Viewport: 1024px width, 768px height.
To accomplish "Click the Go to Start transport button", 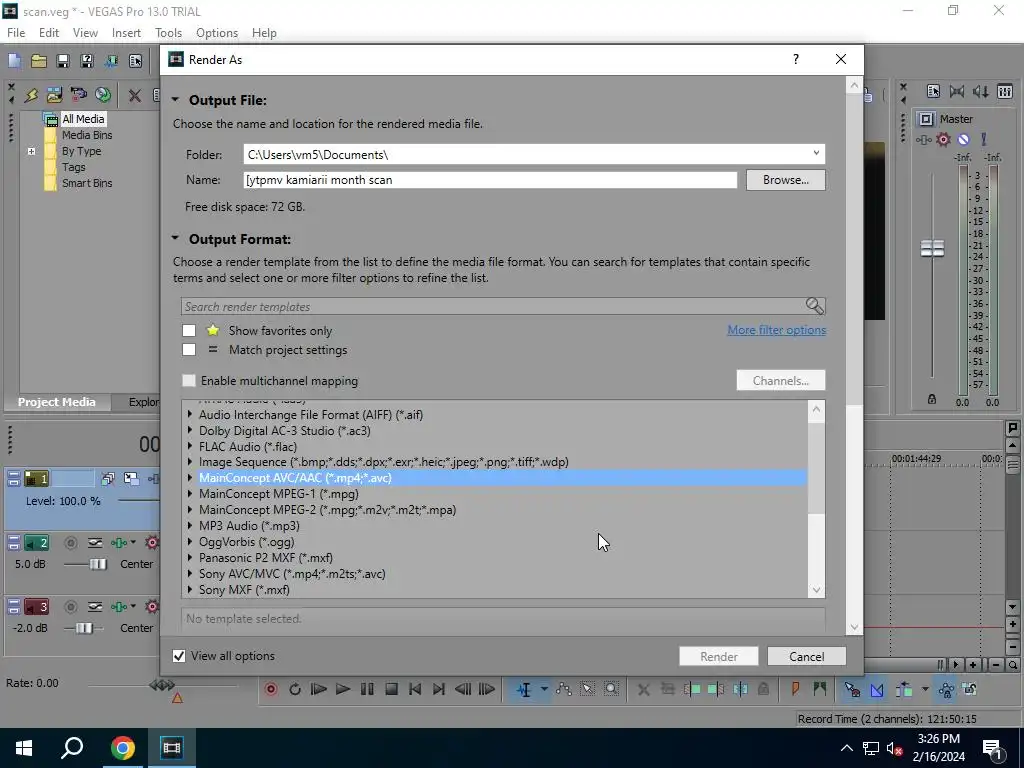I will [415, 689].
